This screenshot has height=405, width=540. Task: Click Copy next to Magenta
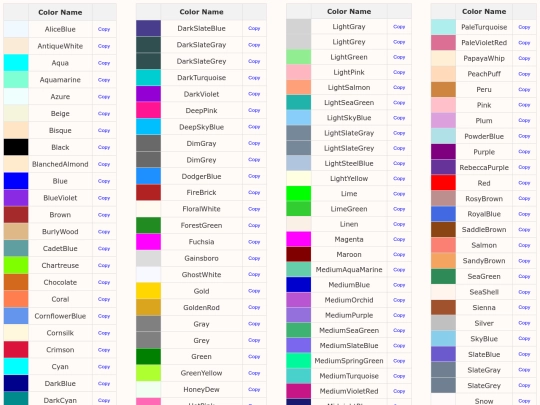(399, 239)
